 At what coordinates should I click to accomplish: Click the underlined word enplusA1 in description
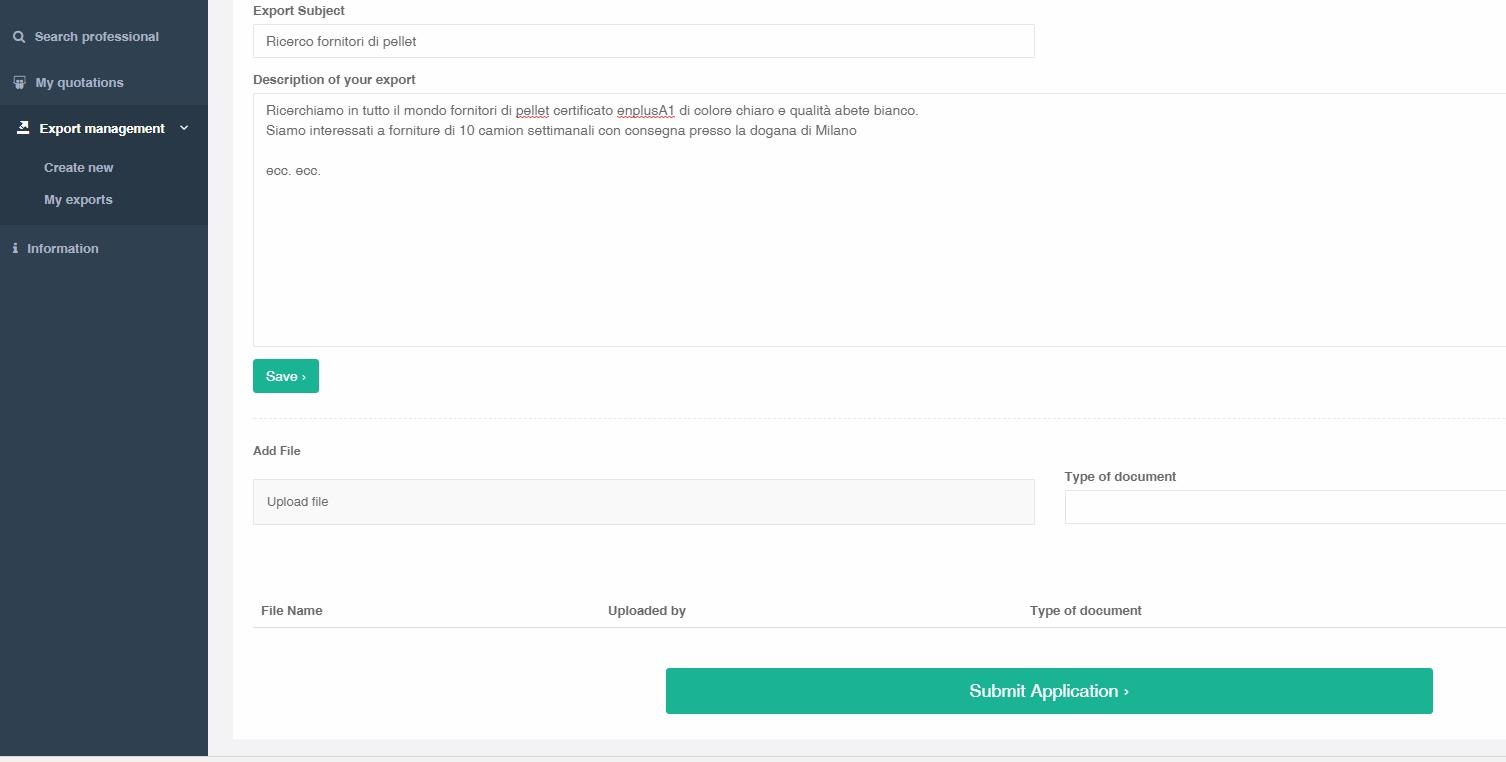(646, 110)
